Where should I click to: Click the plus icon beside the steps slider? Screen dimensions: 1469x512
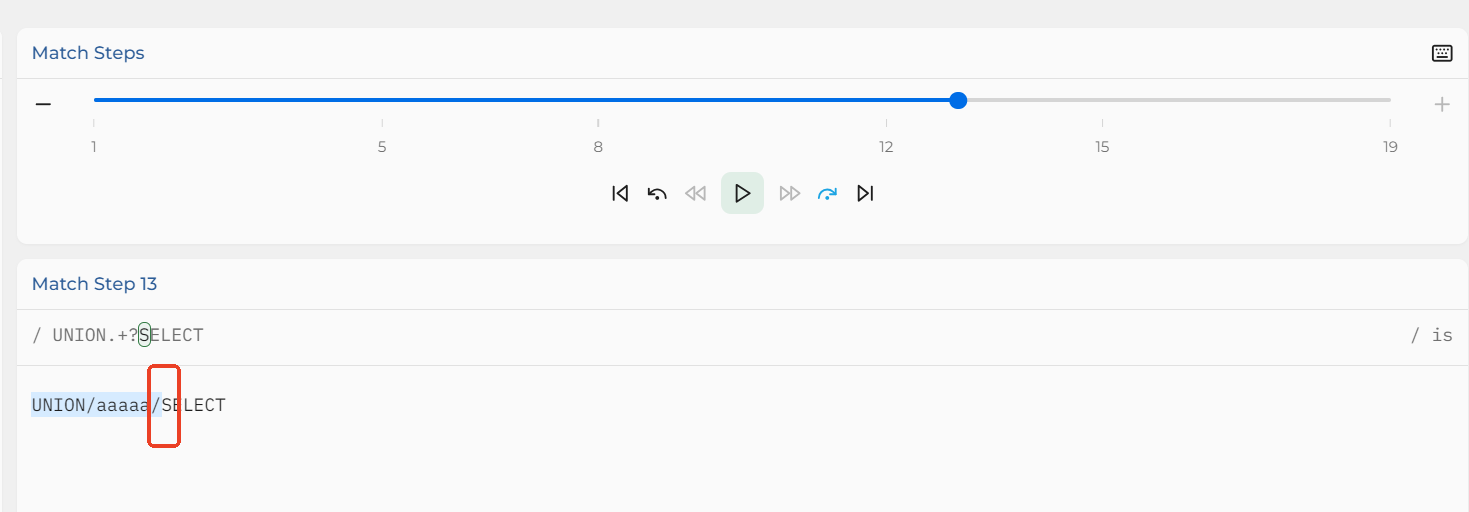point(1441,103)
